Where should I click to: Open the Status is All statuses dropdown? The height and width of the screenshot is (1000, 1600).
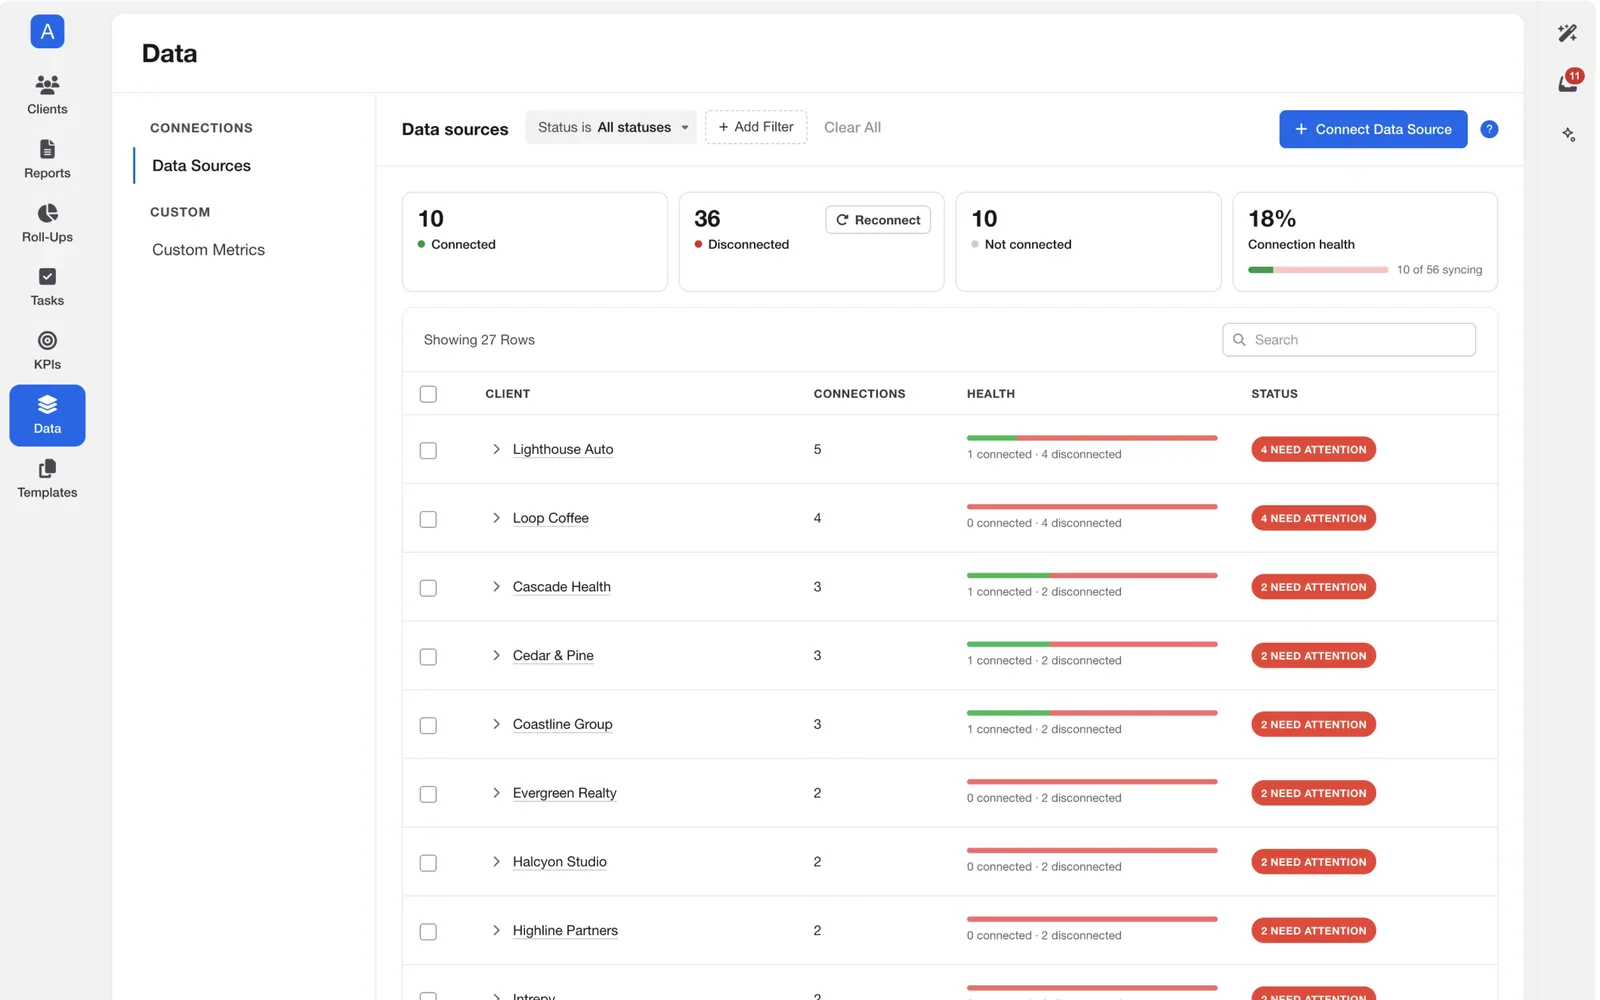pos(611,127)
